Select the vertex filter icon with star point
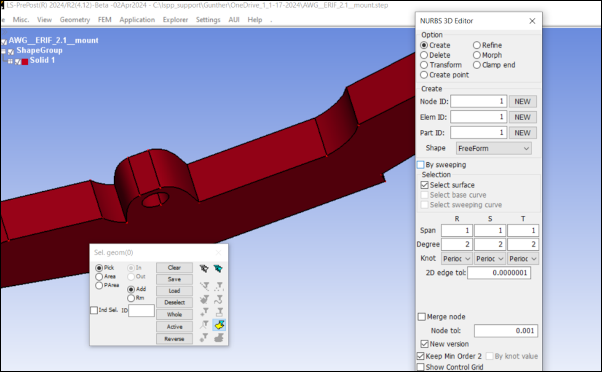 (x=204, y=312)
